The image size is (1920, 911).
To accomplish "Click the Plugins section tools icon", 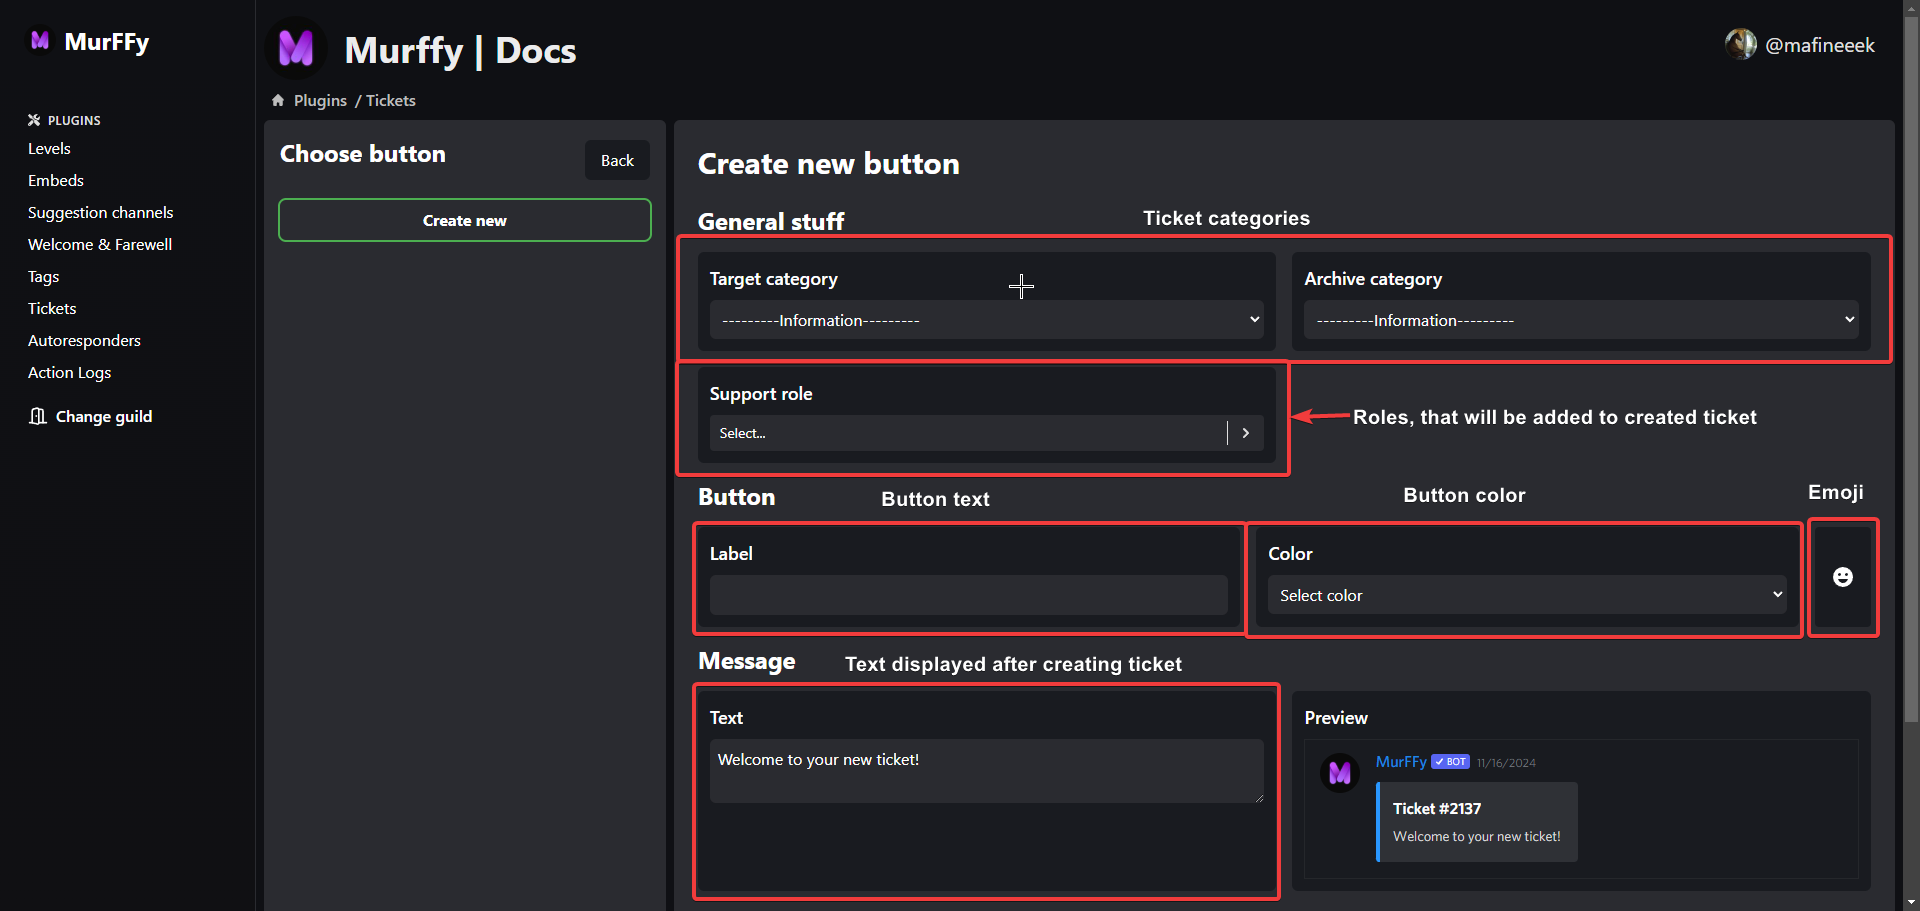I will tap(34, 120).
